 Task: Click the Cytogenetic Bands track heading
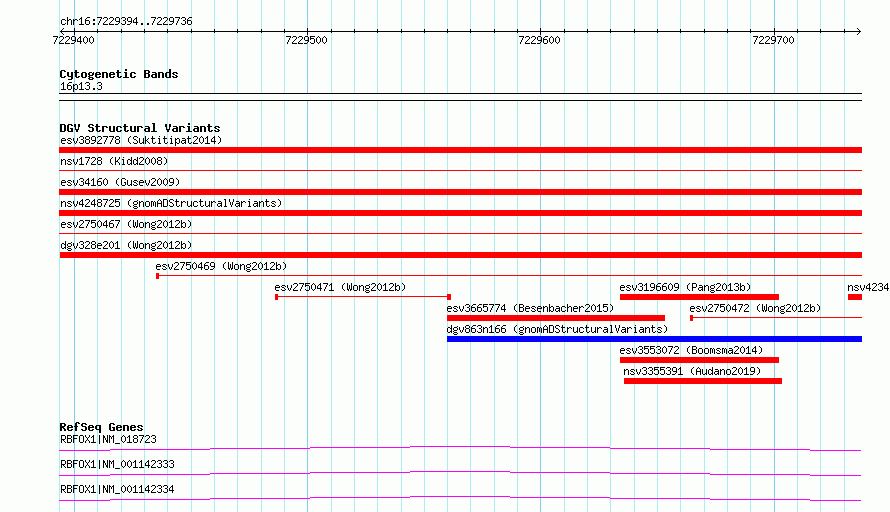tap(119, 74)
